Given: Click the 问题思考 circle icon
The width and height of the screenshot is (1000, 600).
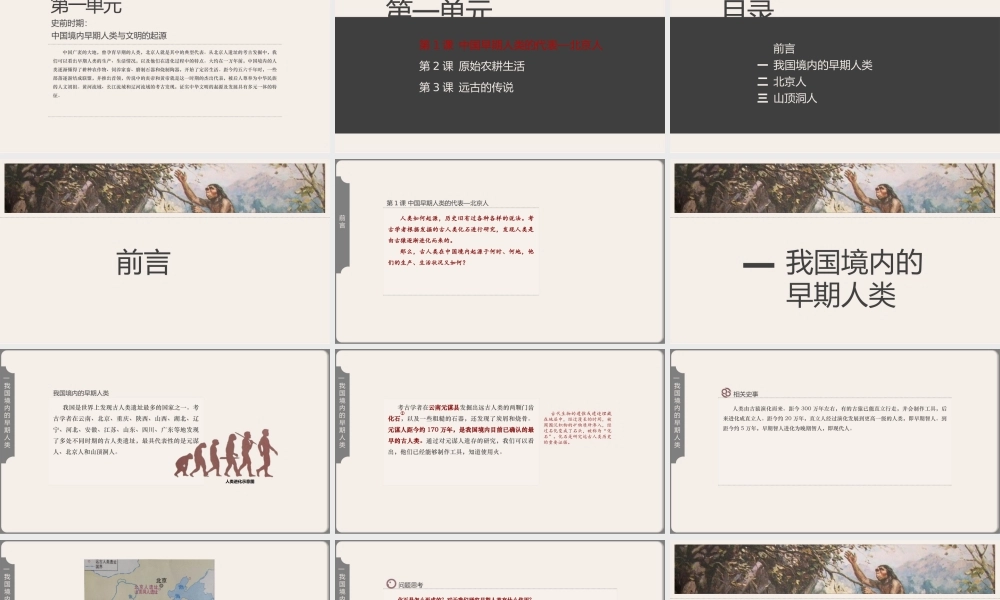Looking at the screenshot, I should [x=391, y=583].
